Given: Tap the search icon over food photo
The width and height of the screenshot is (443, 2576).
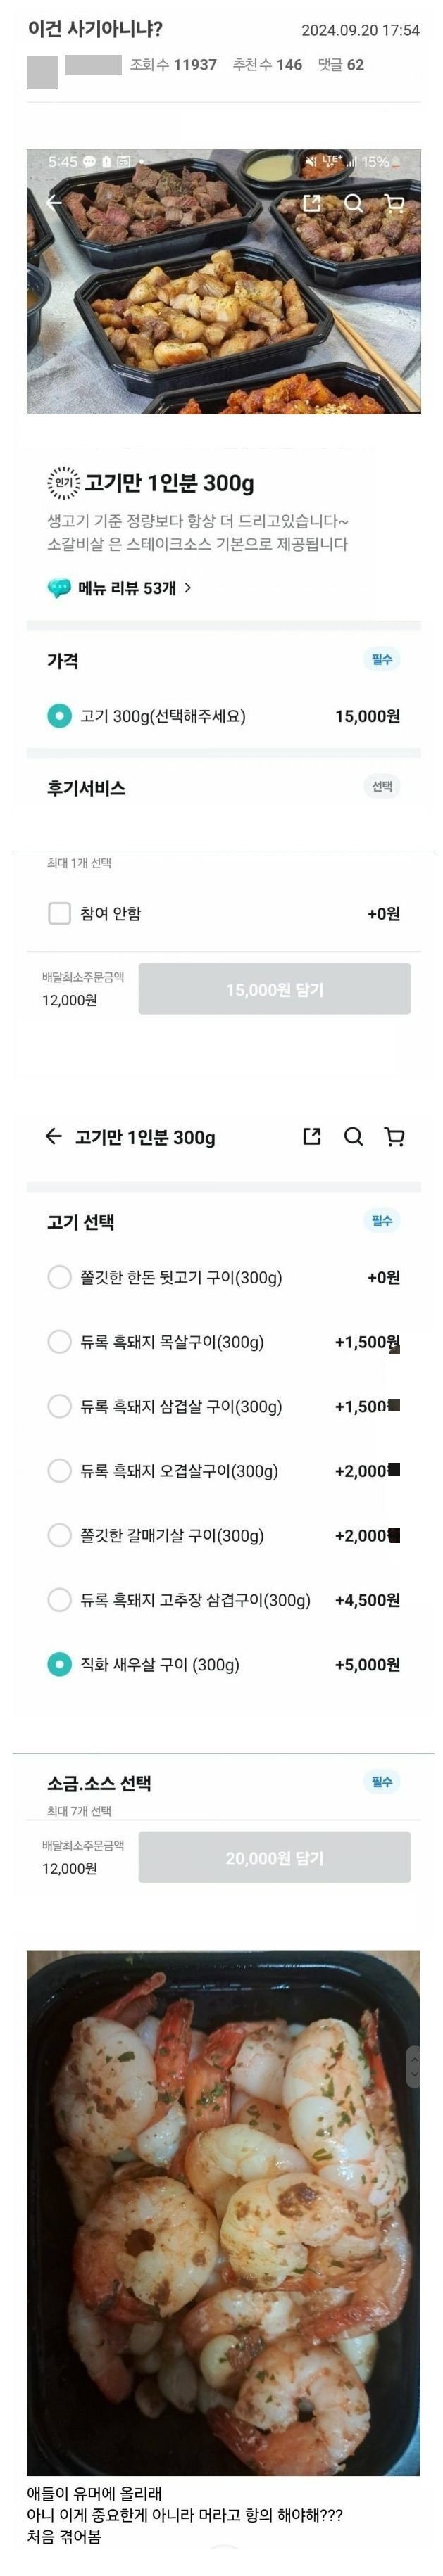Looking at the screenshot, I should [x=353, y=203].
